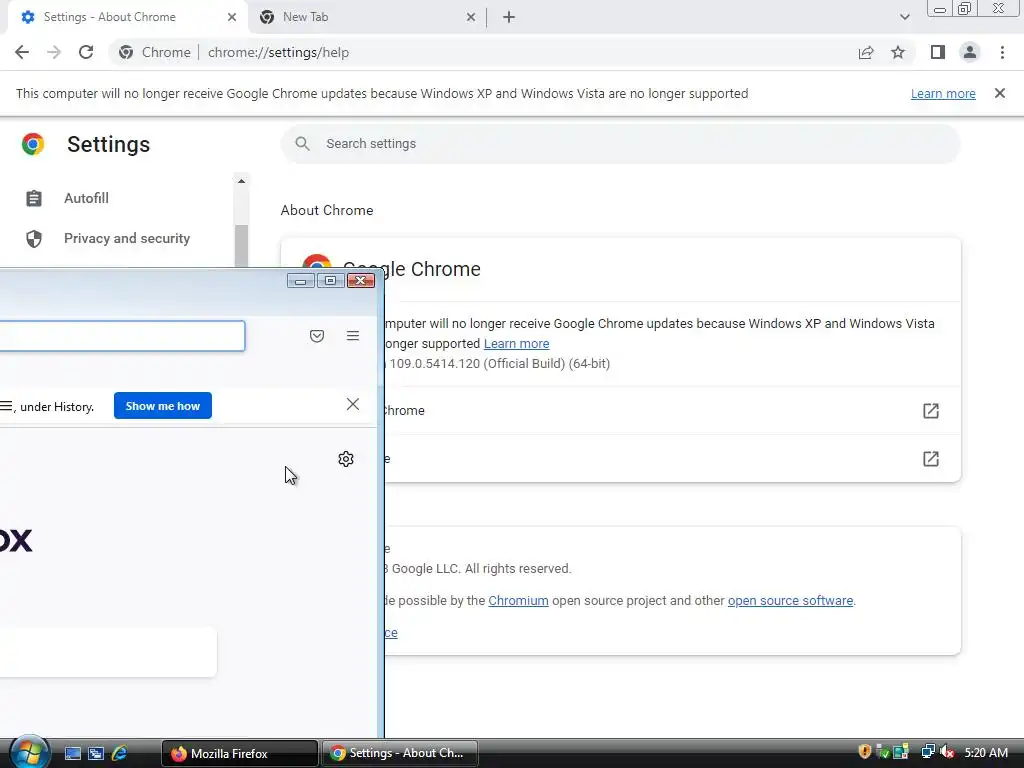
Task: Dismiss the Windows XP/Vista update infobar
Action: [x=1000, y=93]
